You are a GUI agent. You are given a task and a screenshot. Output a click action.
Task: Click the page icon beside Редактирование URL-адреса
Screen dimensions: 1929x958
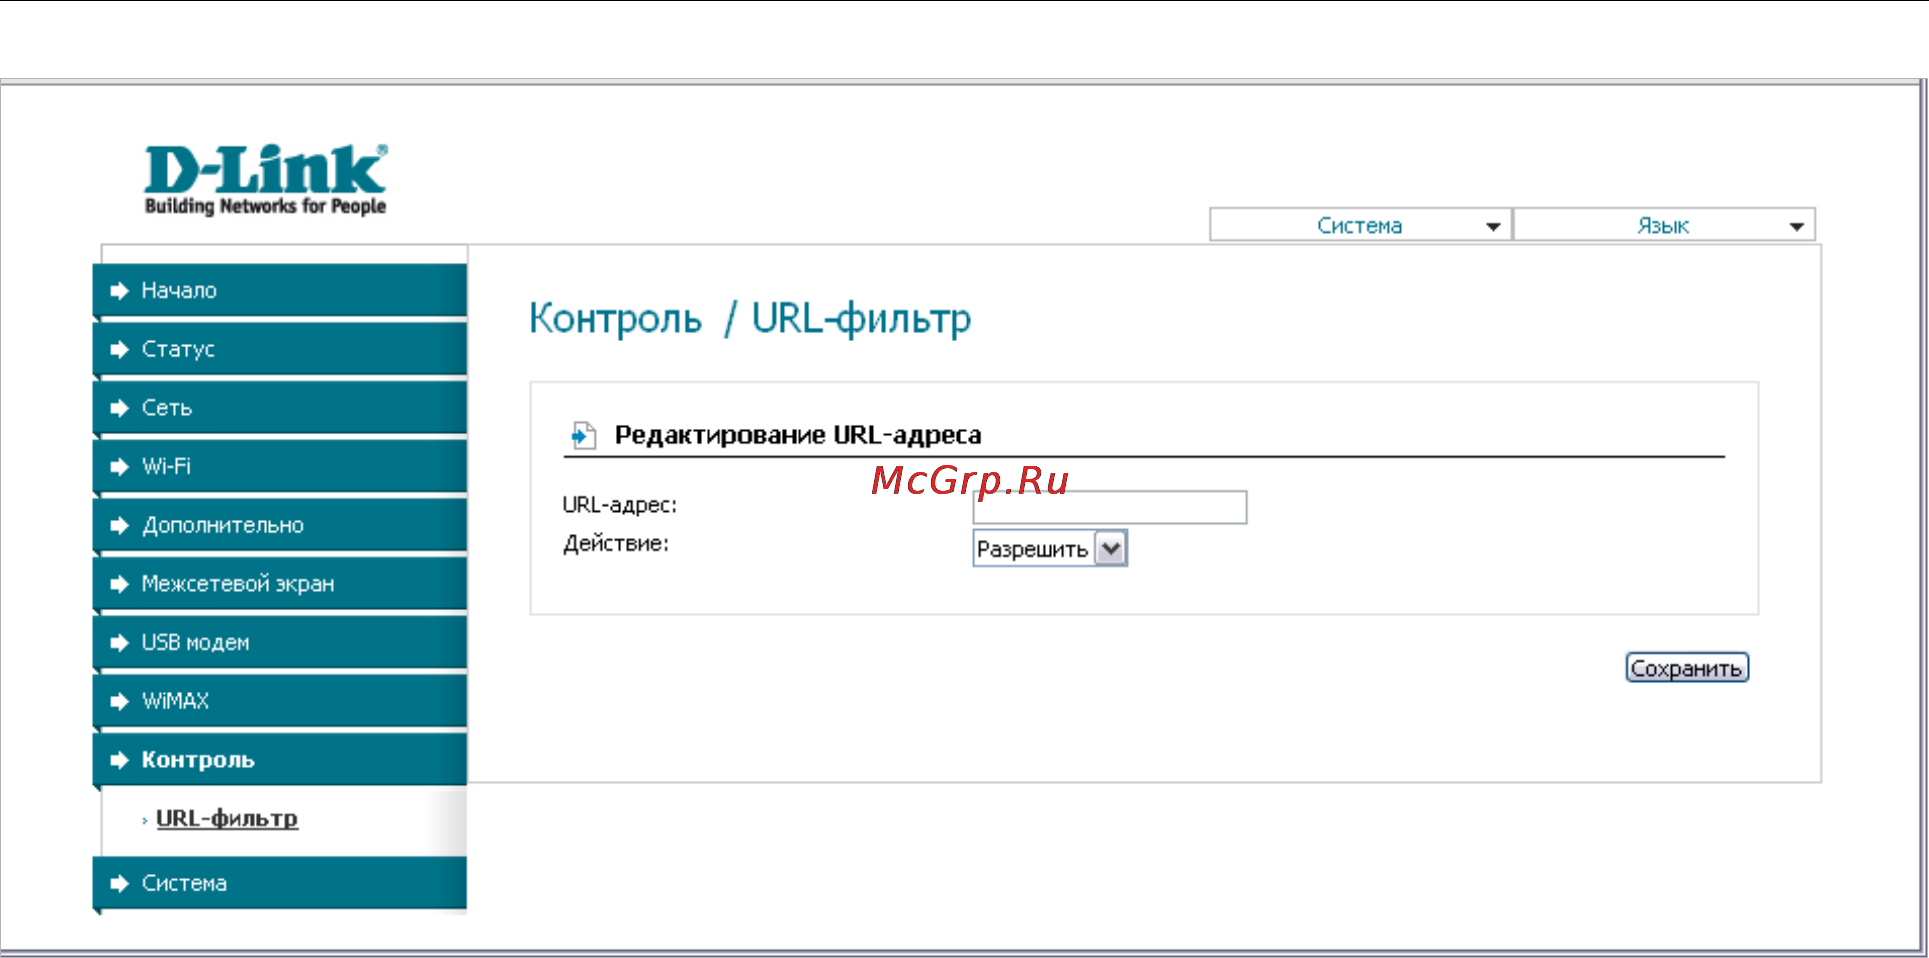coord(583,435)
